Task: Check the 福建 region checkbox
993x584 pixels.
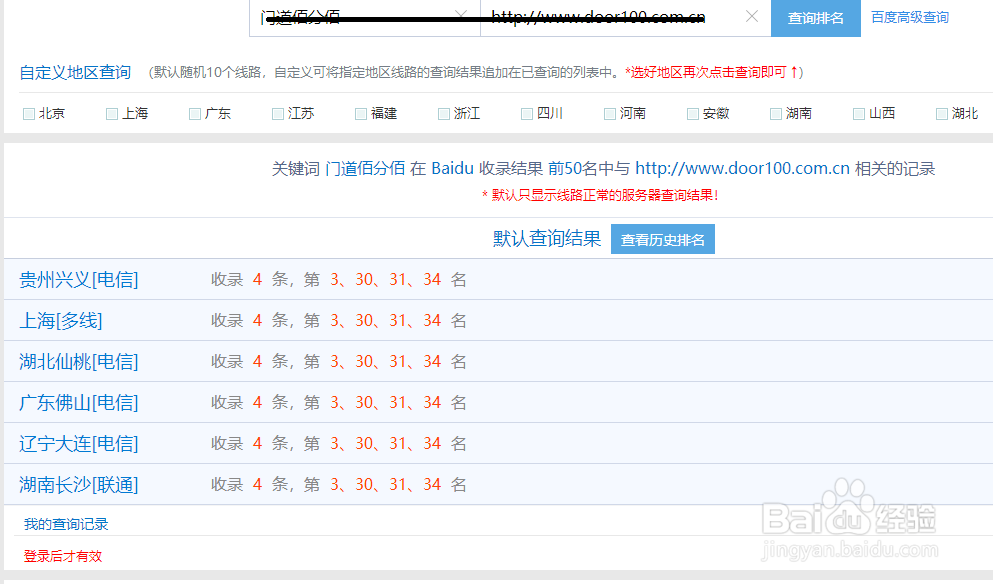Action: click(360, 114)
